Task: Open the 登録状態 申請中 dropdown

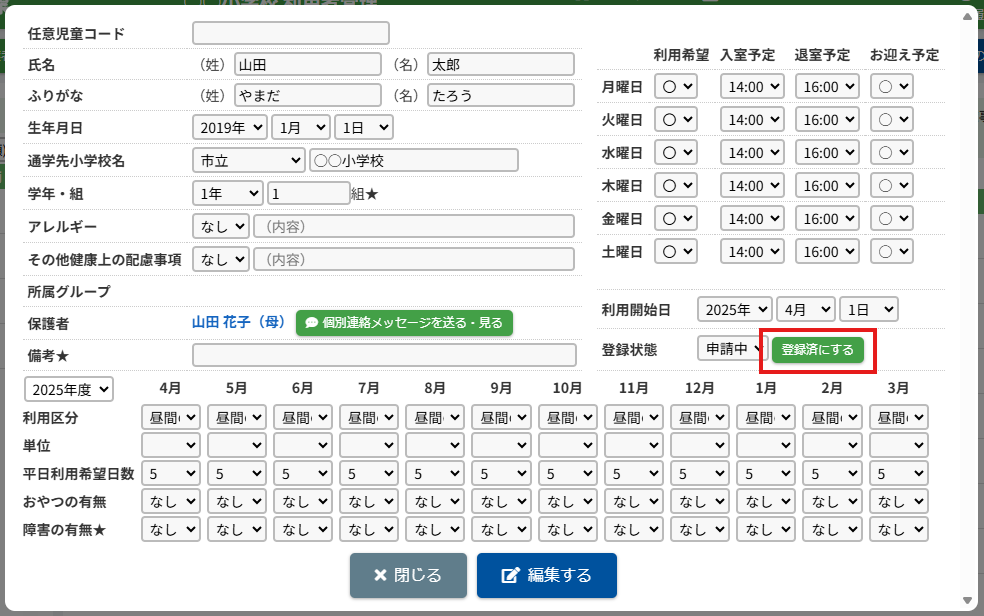Action: [x=730, y=349]
